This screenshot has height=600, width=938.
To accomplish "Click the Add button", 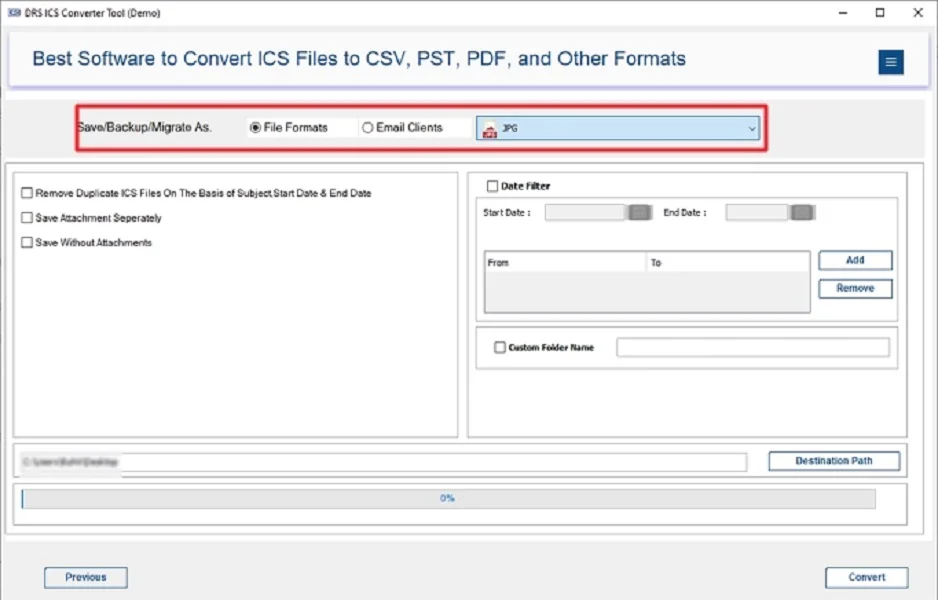I will [855, 260].
